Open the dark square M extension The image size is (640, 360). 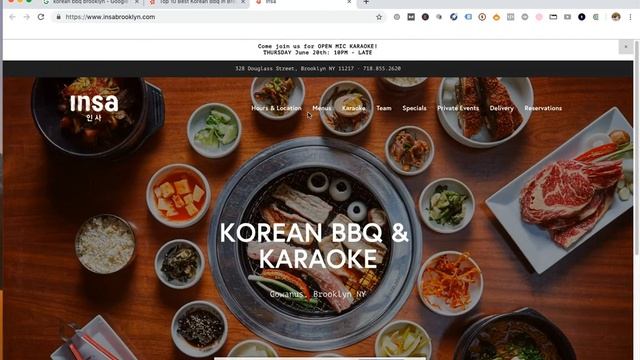pyautogui.click(x=411, y=17)
